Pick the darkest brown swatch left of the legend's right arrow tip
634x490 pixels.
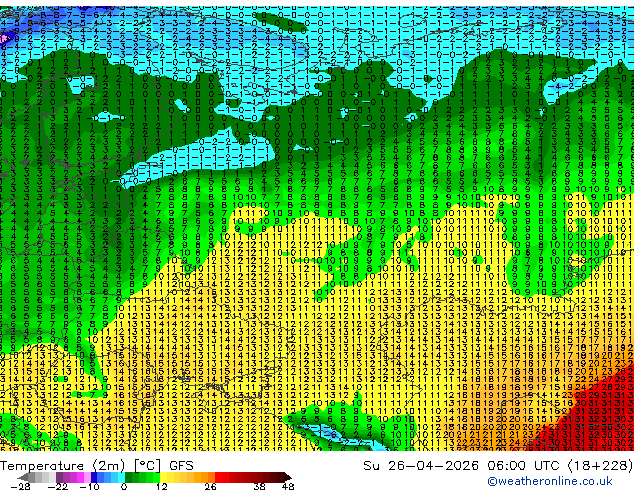(x=281, y=477)
